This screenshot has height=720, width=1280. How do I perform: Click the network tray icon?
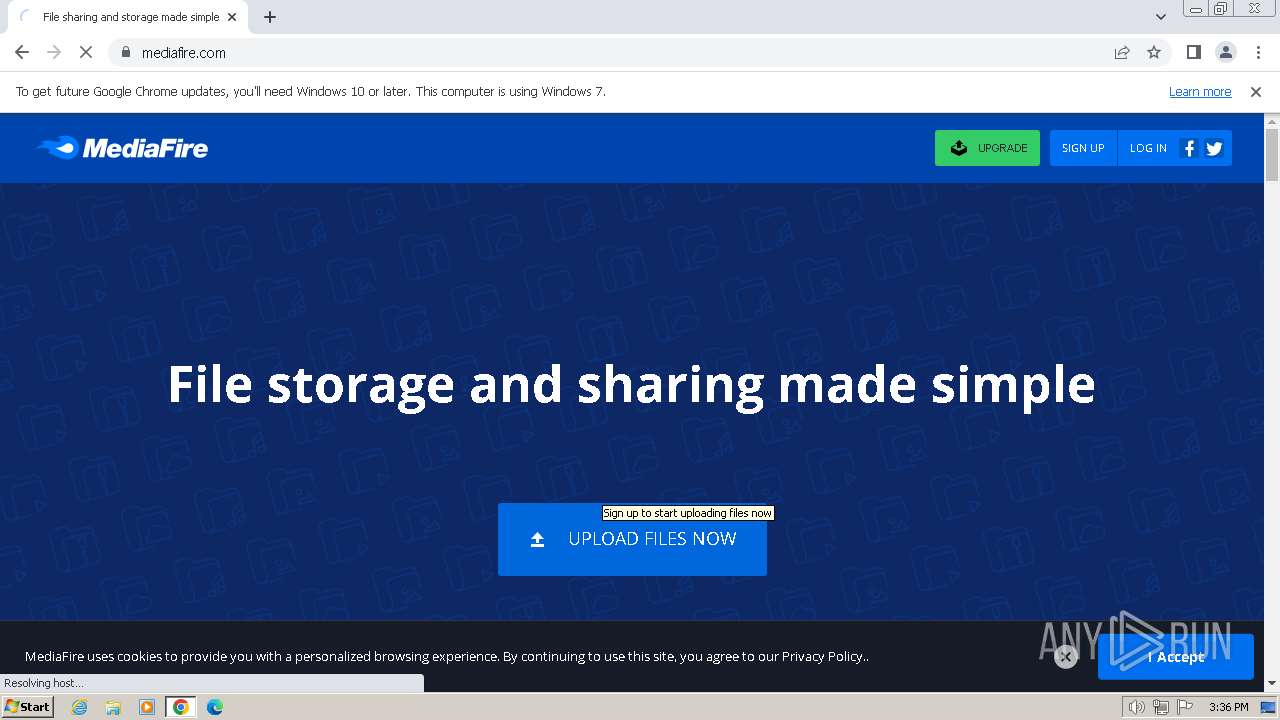tap(1161, 707)
